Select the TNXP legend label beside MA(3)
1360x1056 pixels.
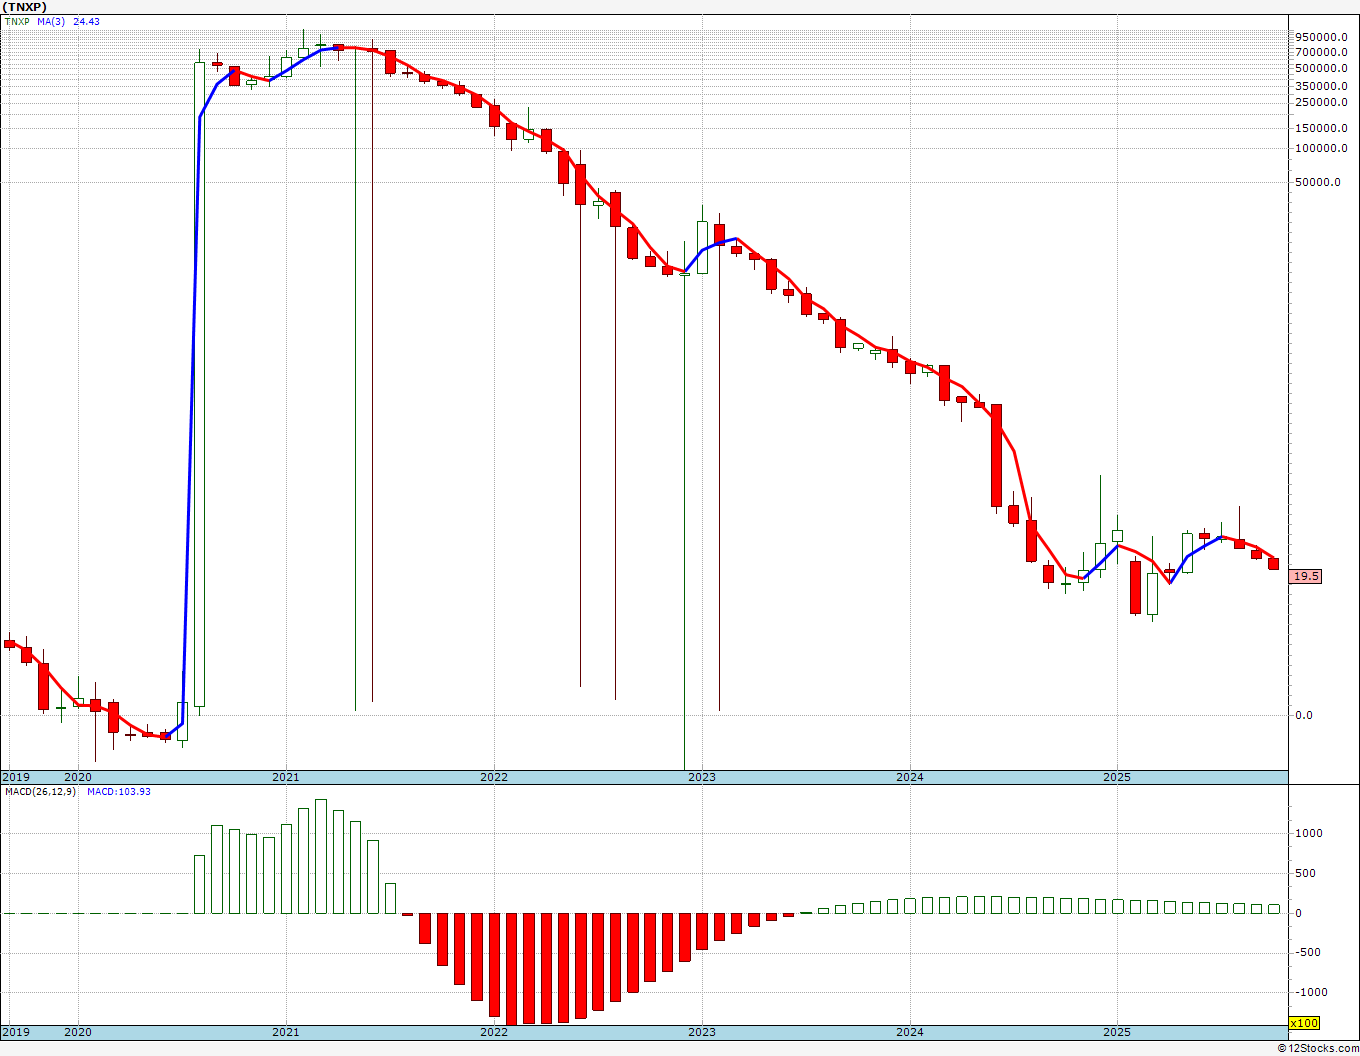click(19, 22)
